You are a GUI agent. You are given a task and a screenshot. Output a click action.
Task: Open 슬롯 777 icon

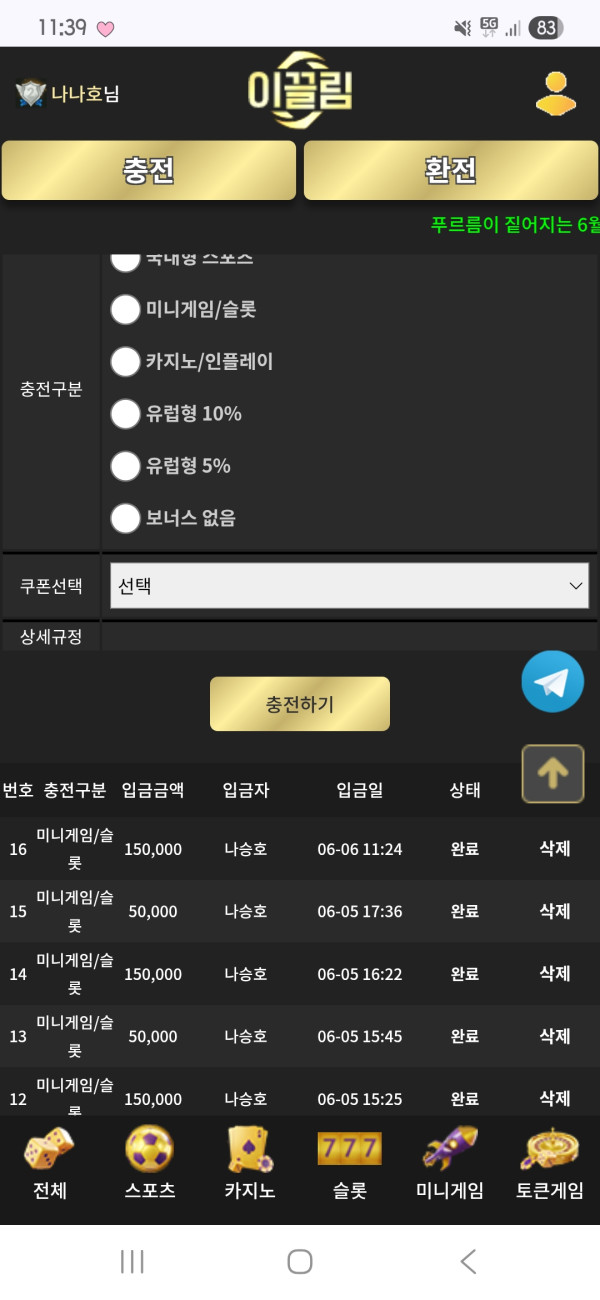(x=350, y=1150)
